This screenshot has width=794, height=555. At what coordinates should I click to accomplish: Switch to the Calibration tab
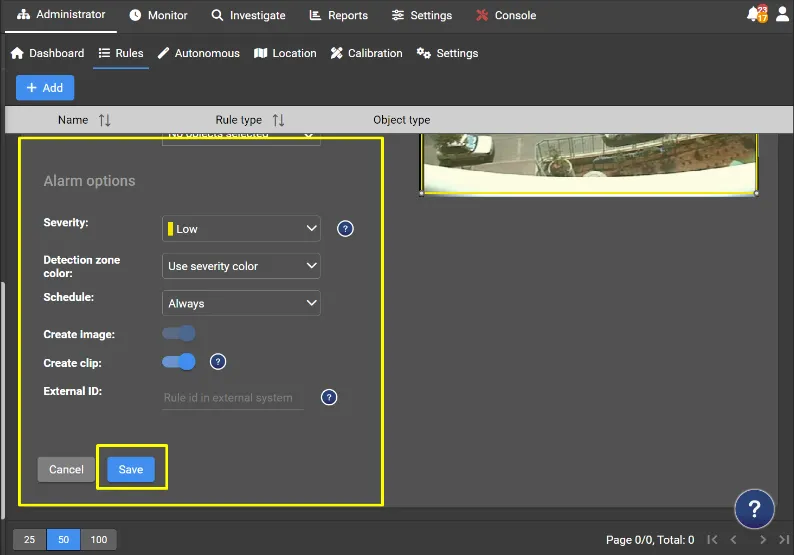367,53
